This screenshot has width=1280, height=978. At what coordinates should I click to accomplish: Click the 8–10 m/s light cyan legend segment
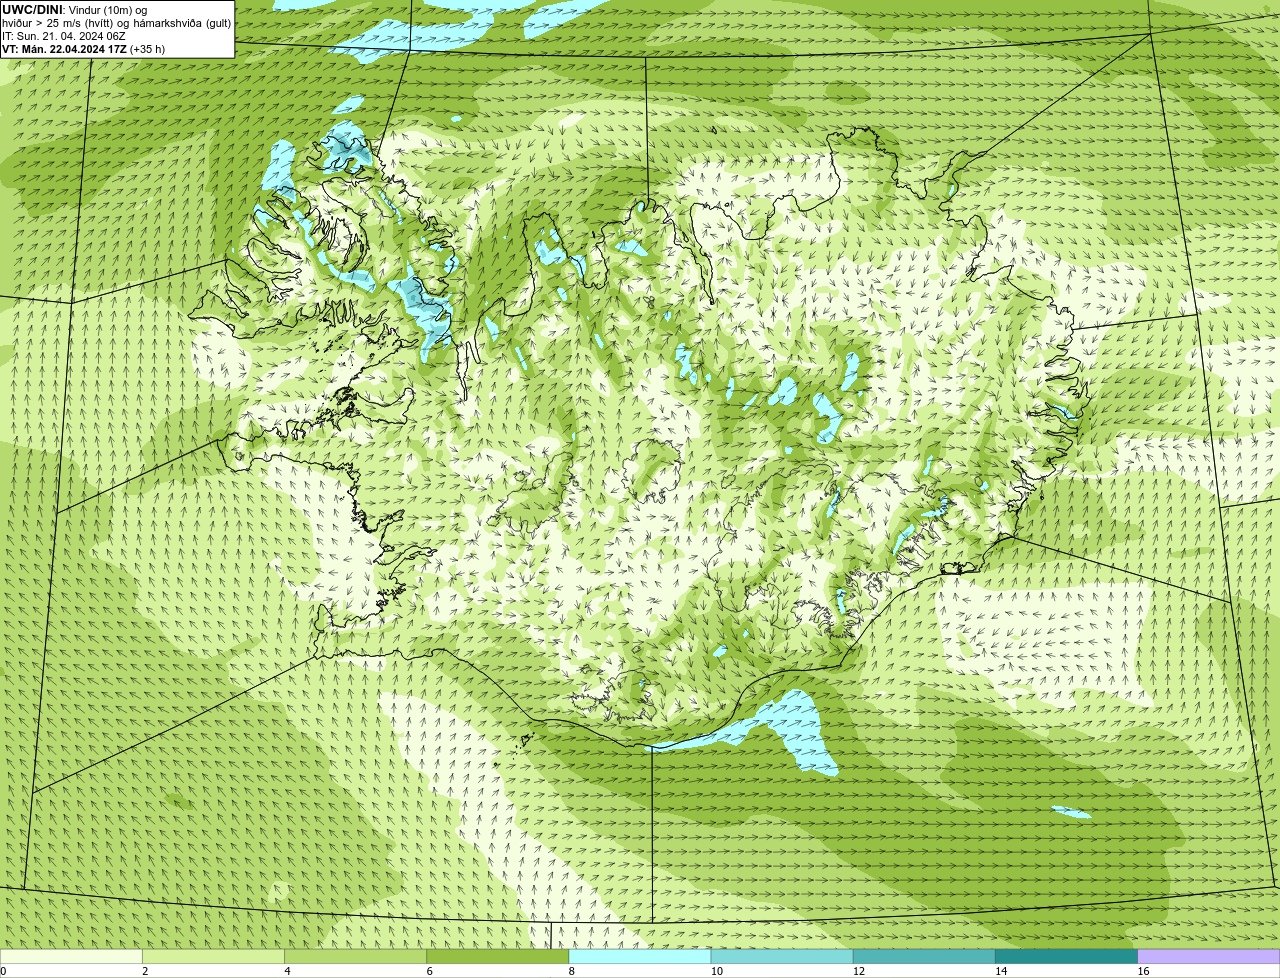(640, 957)
